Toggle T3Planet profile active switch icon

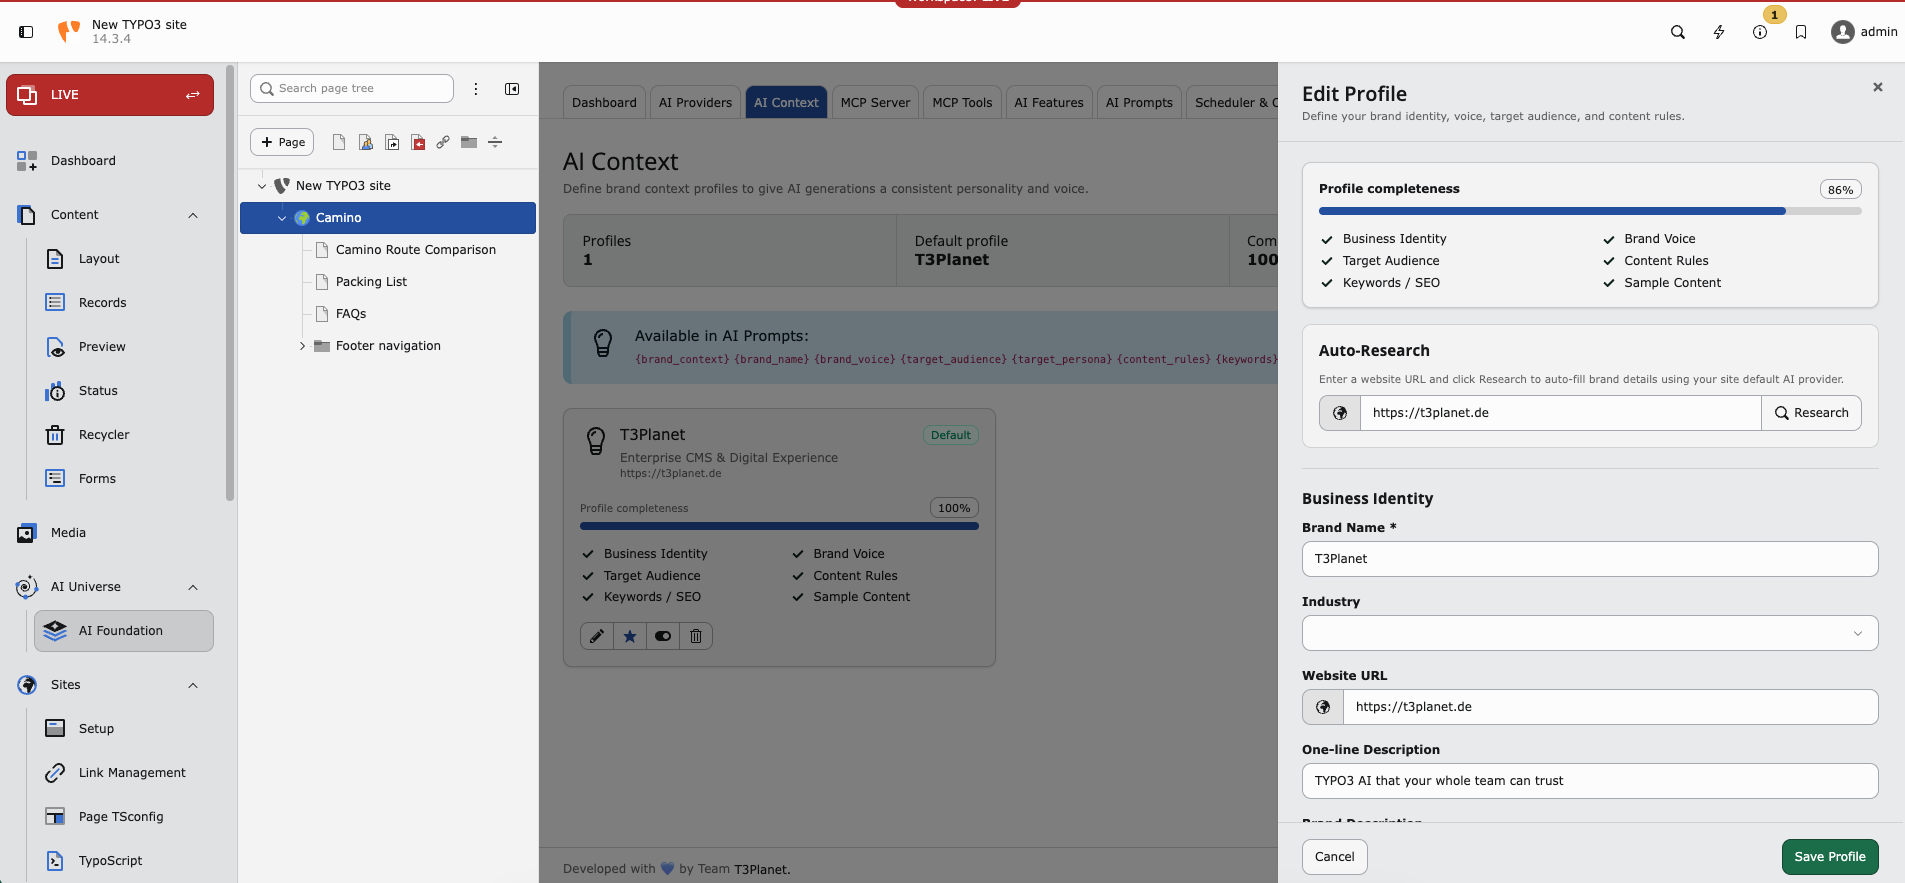coord(663,636)
